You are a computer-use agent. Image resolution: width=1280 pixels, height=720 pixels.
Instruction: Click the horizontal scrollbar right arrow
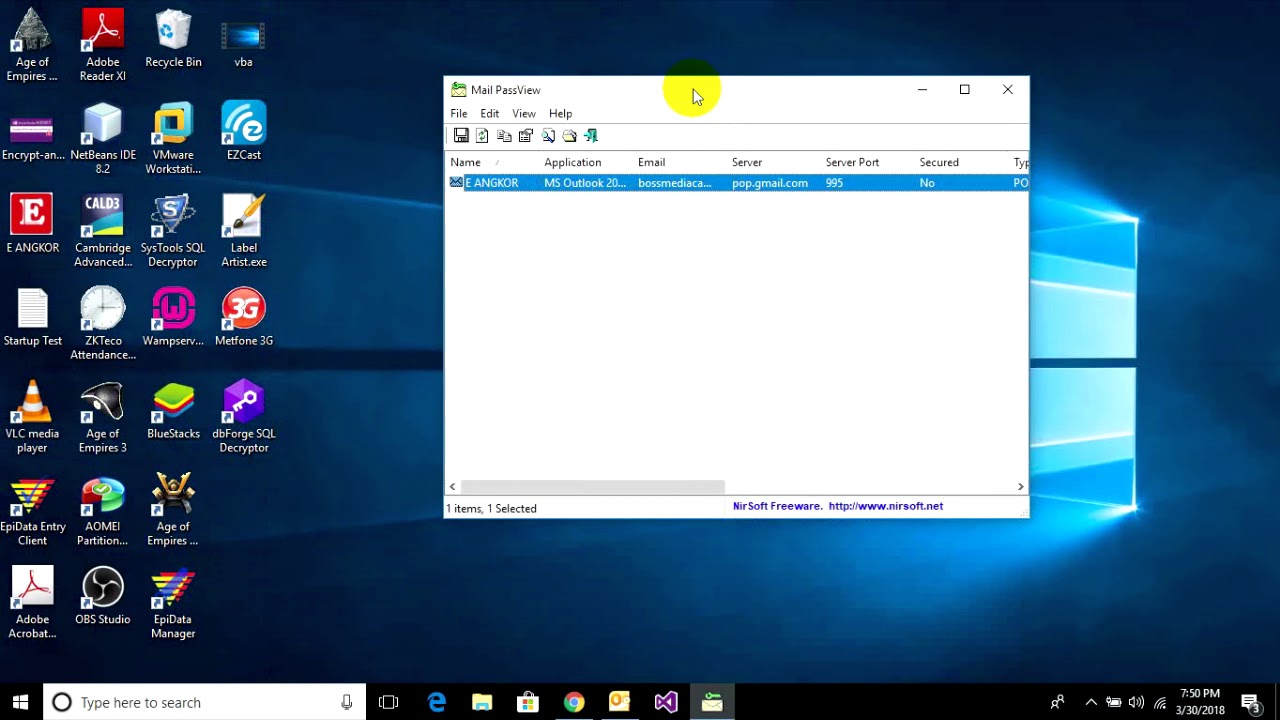pos(1020,487)
